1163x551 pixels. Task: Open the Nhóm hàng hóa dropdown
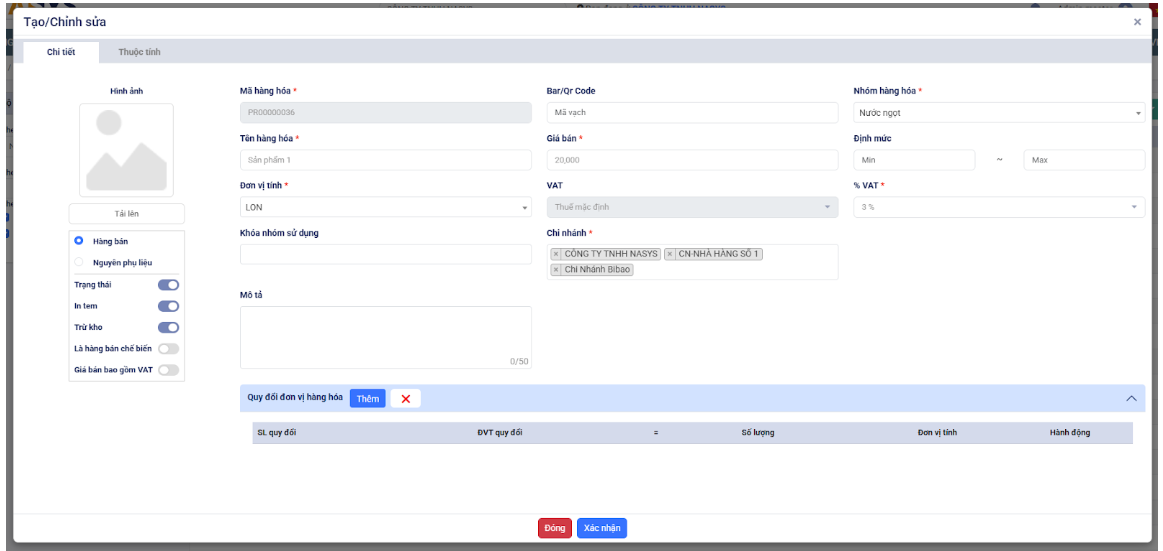[x=998, y=113]
